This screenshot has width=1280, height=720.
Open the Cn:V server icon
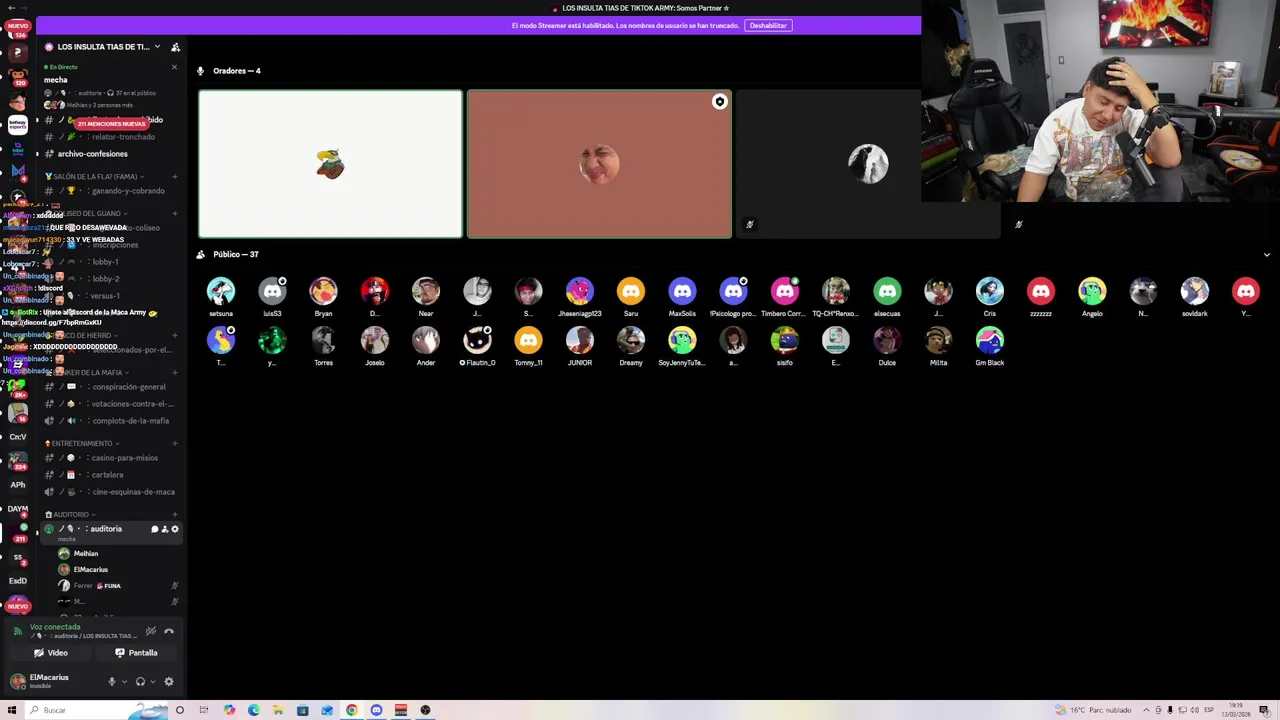[18, 437]
